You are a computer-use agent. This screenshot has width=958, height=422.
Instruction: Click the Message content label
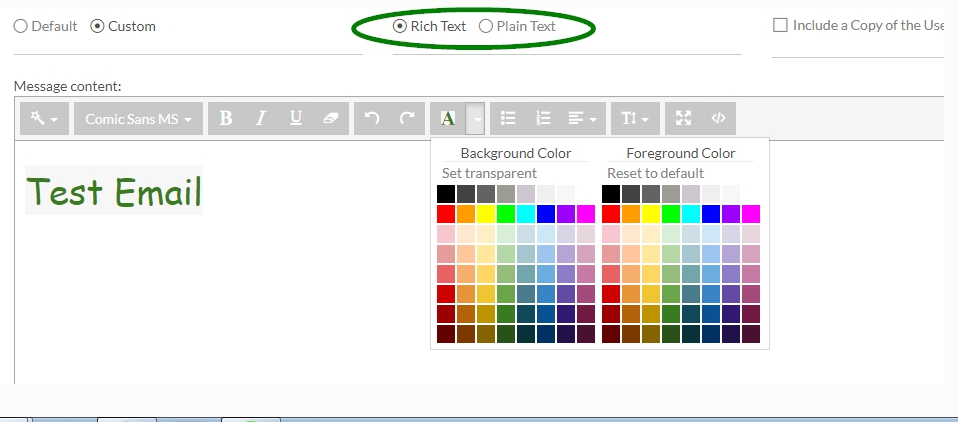(x=68, y=86)
